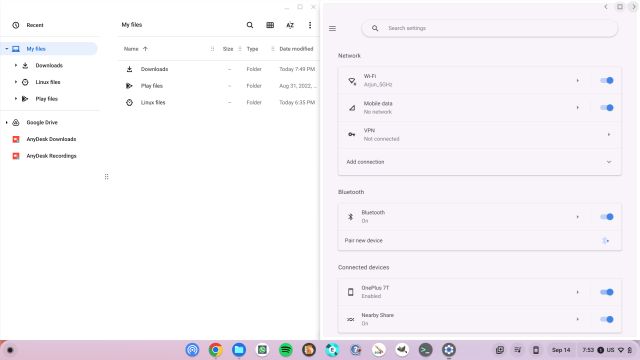Open Chrome from the shelf
This screenshot has width=640, height=360.
[216, 350]
